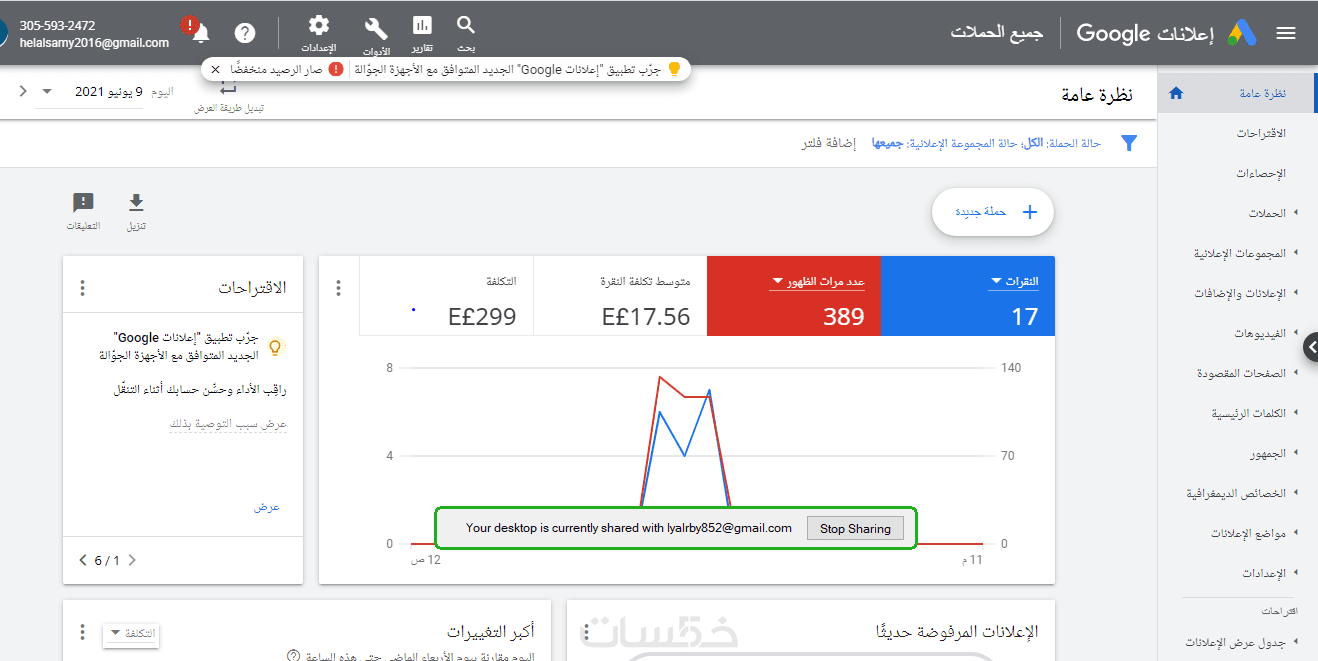
Task: Select the التكلفة E£299 metric tile
Action: tap(446, 296)
